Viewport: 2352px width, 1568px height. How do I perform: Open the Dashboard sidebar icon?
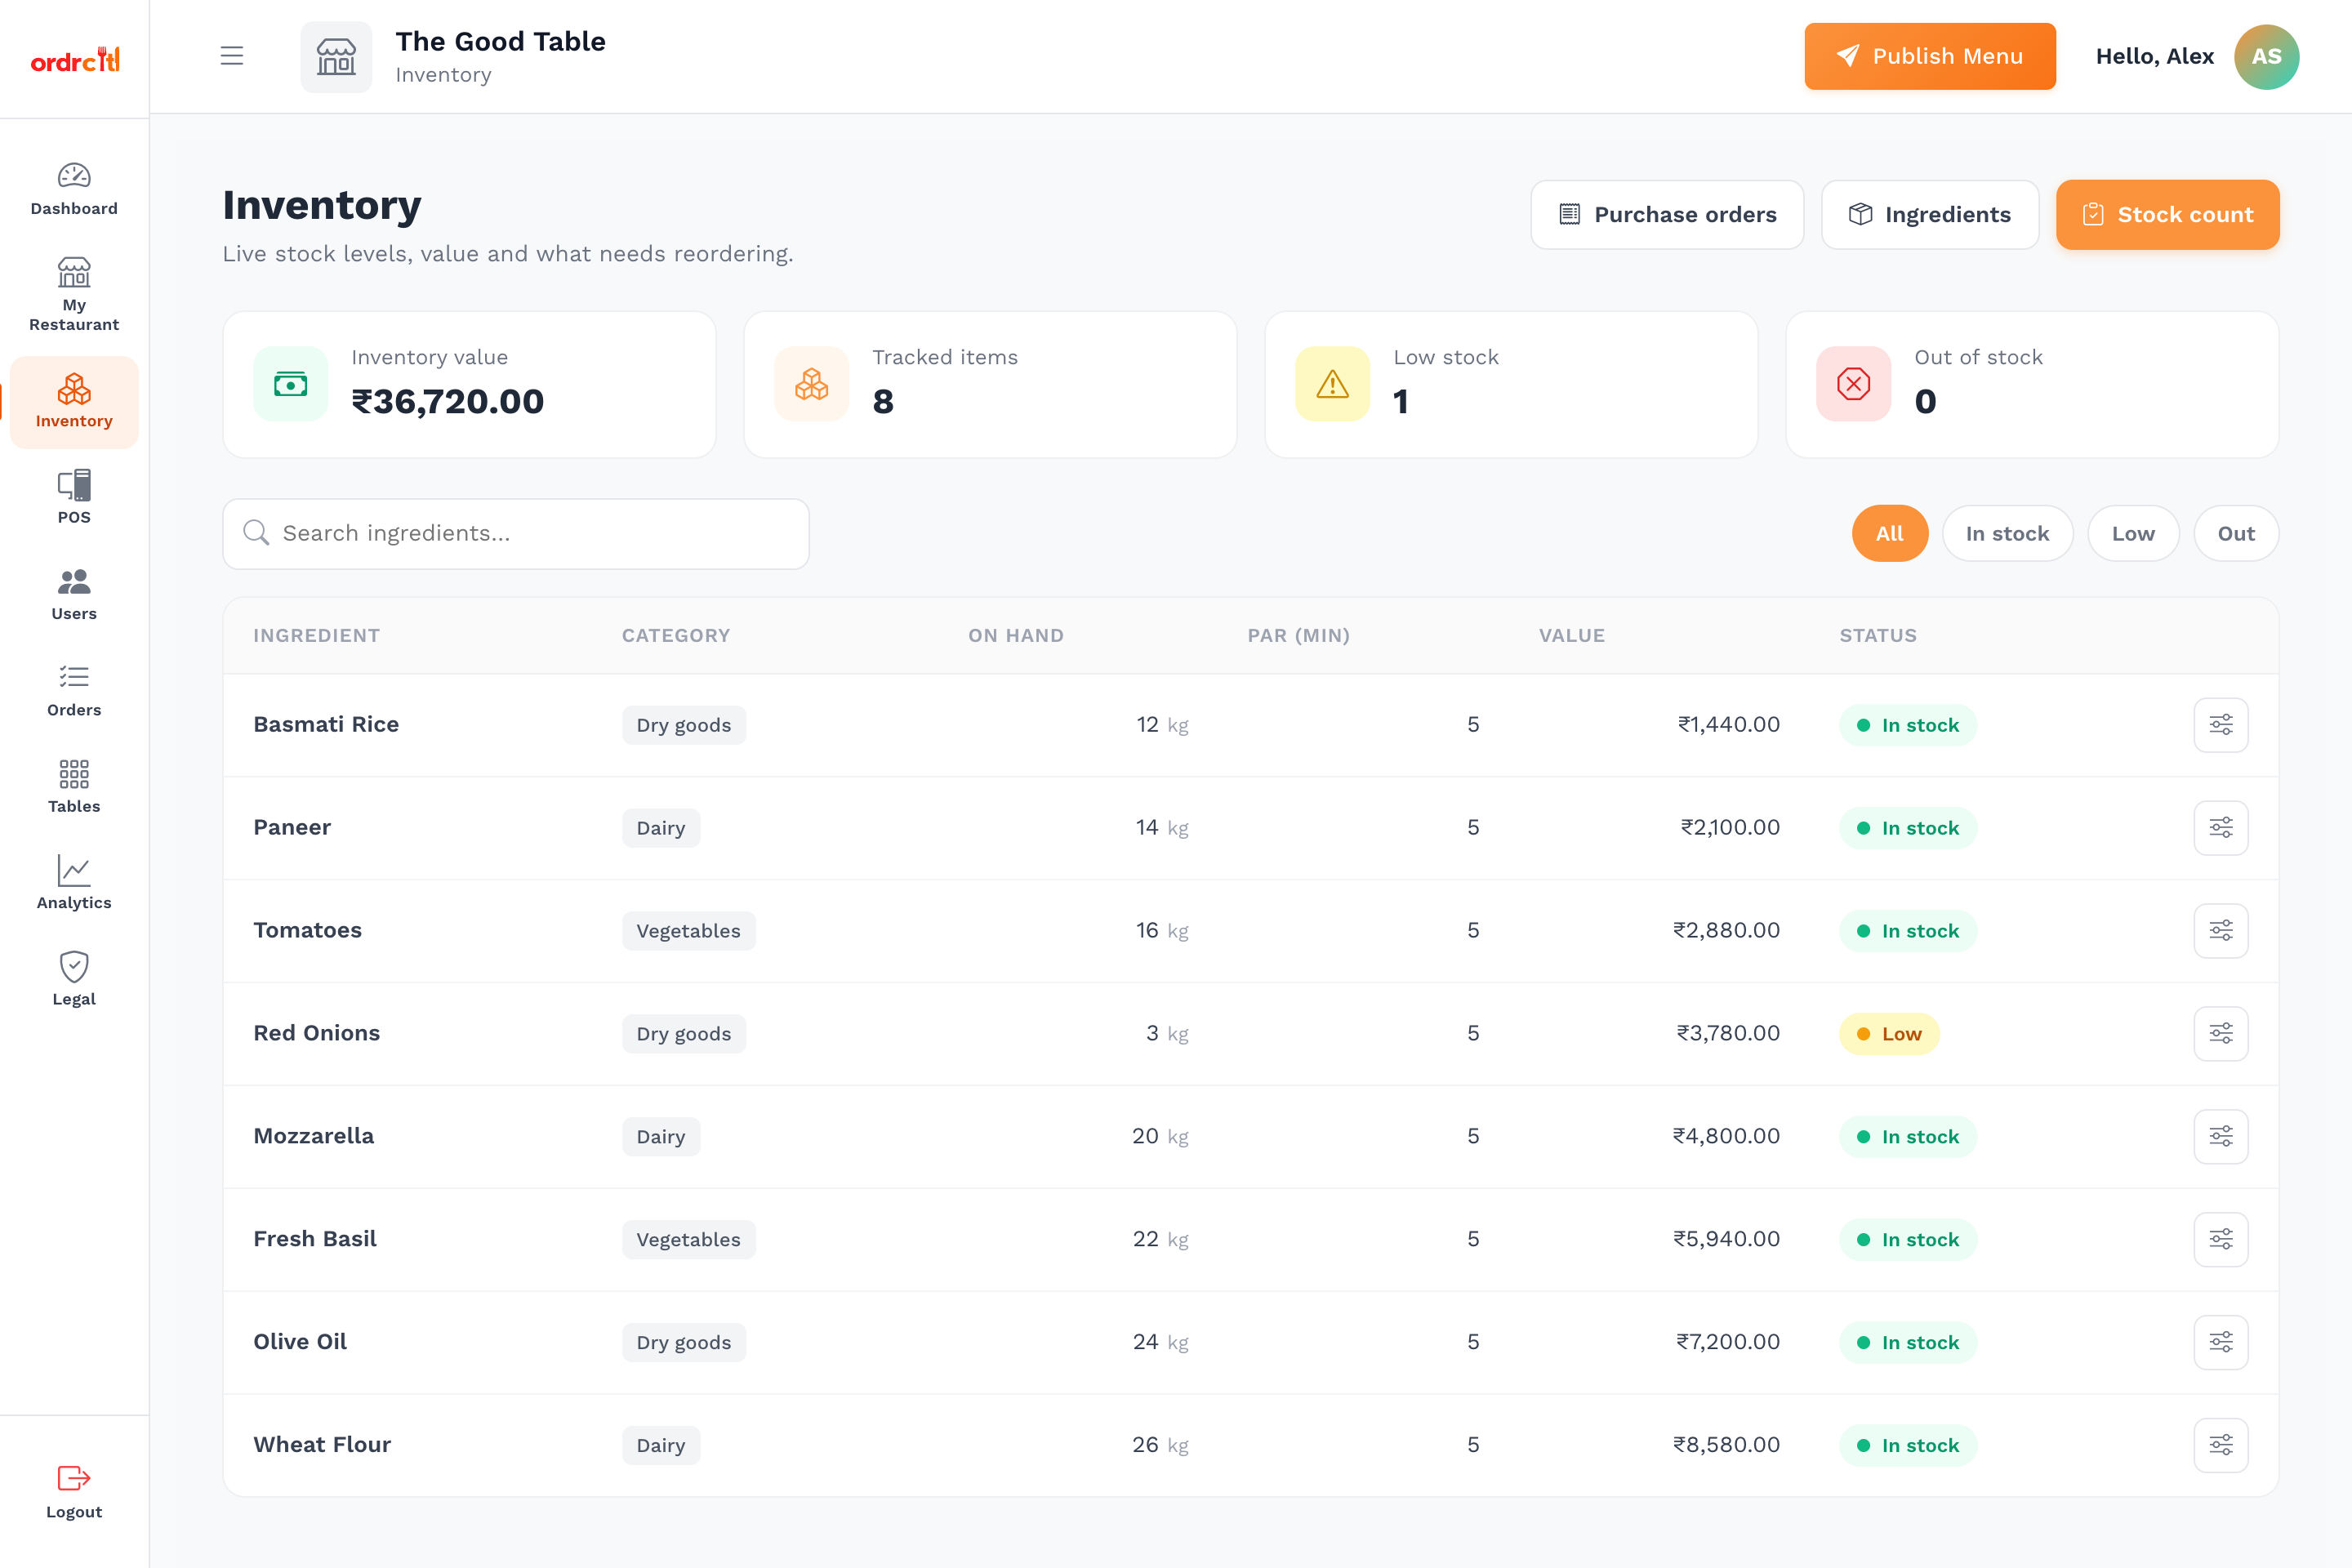point(74,189)
